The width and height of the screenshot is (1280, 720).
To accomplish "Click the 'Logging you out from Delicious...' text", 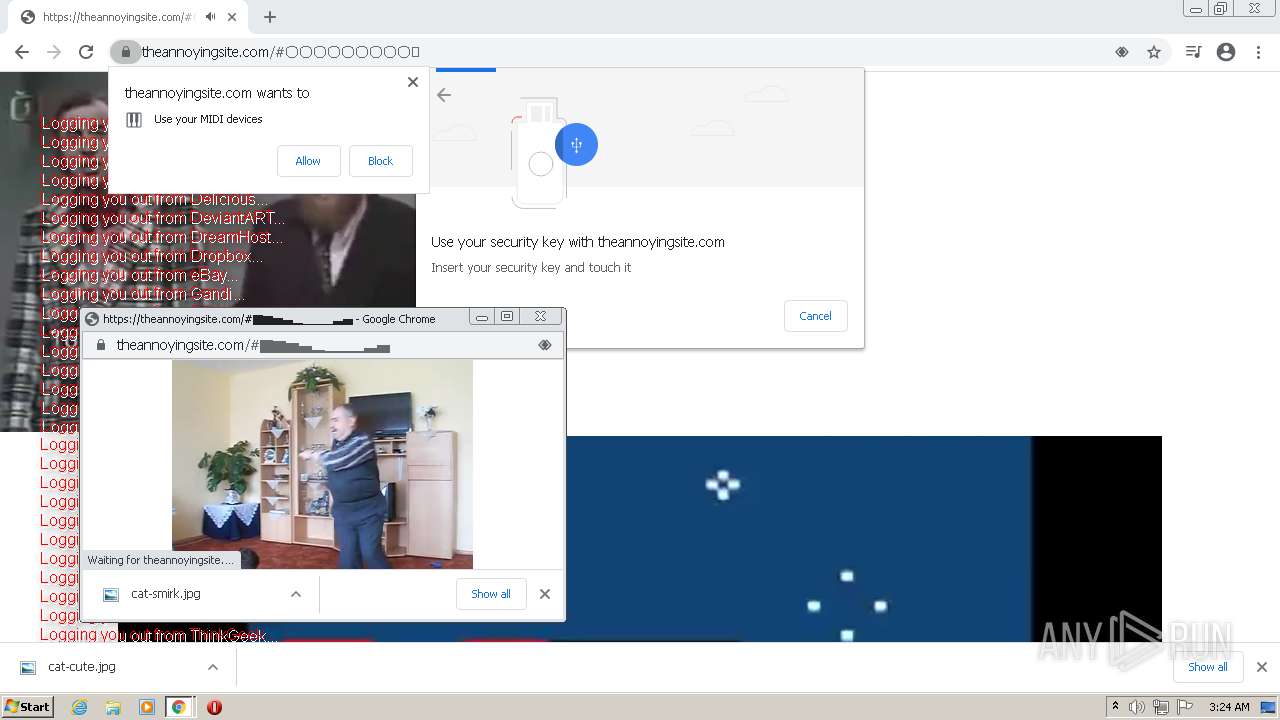I will coord(155,199).
